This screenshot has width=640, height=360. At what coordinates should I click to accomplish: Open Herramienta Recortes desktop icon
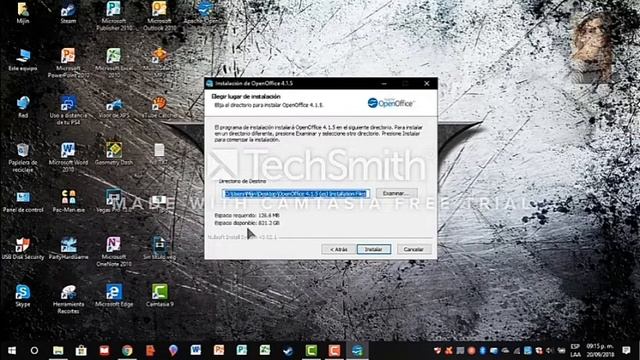tap(68, 299)
